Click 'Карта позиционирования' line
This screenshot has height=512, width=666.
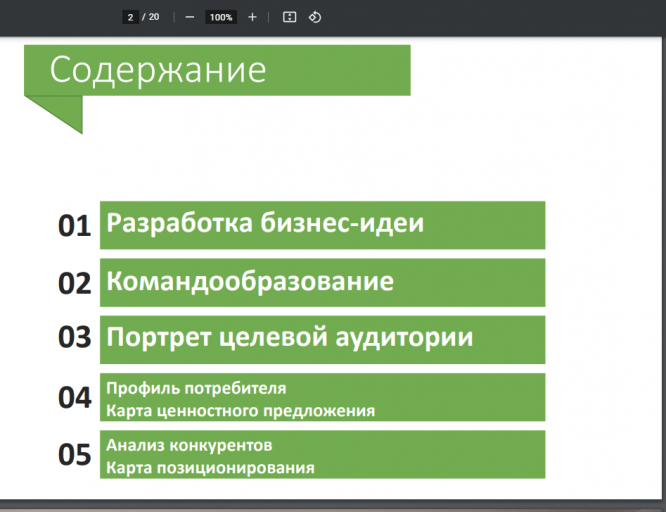pyautogui.click(x=210, y=468)
